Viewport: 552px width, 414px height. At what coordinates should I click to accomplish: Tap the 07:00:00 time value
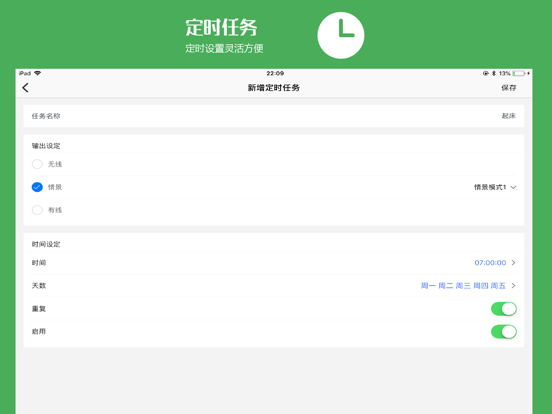(x=490, y=263)
